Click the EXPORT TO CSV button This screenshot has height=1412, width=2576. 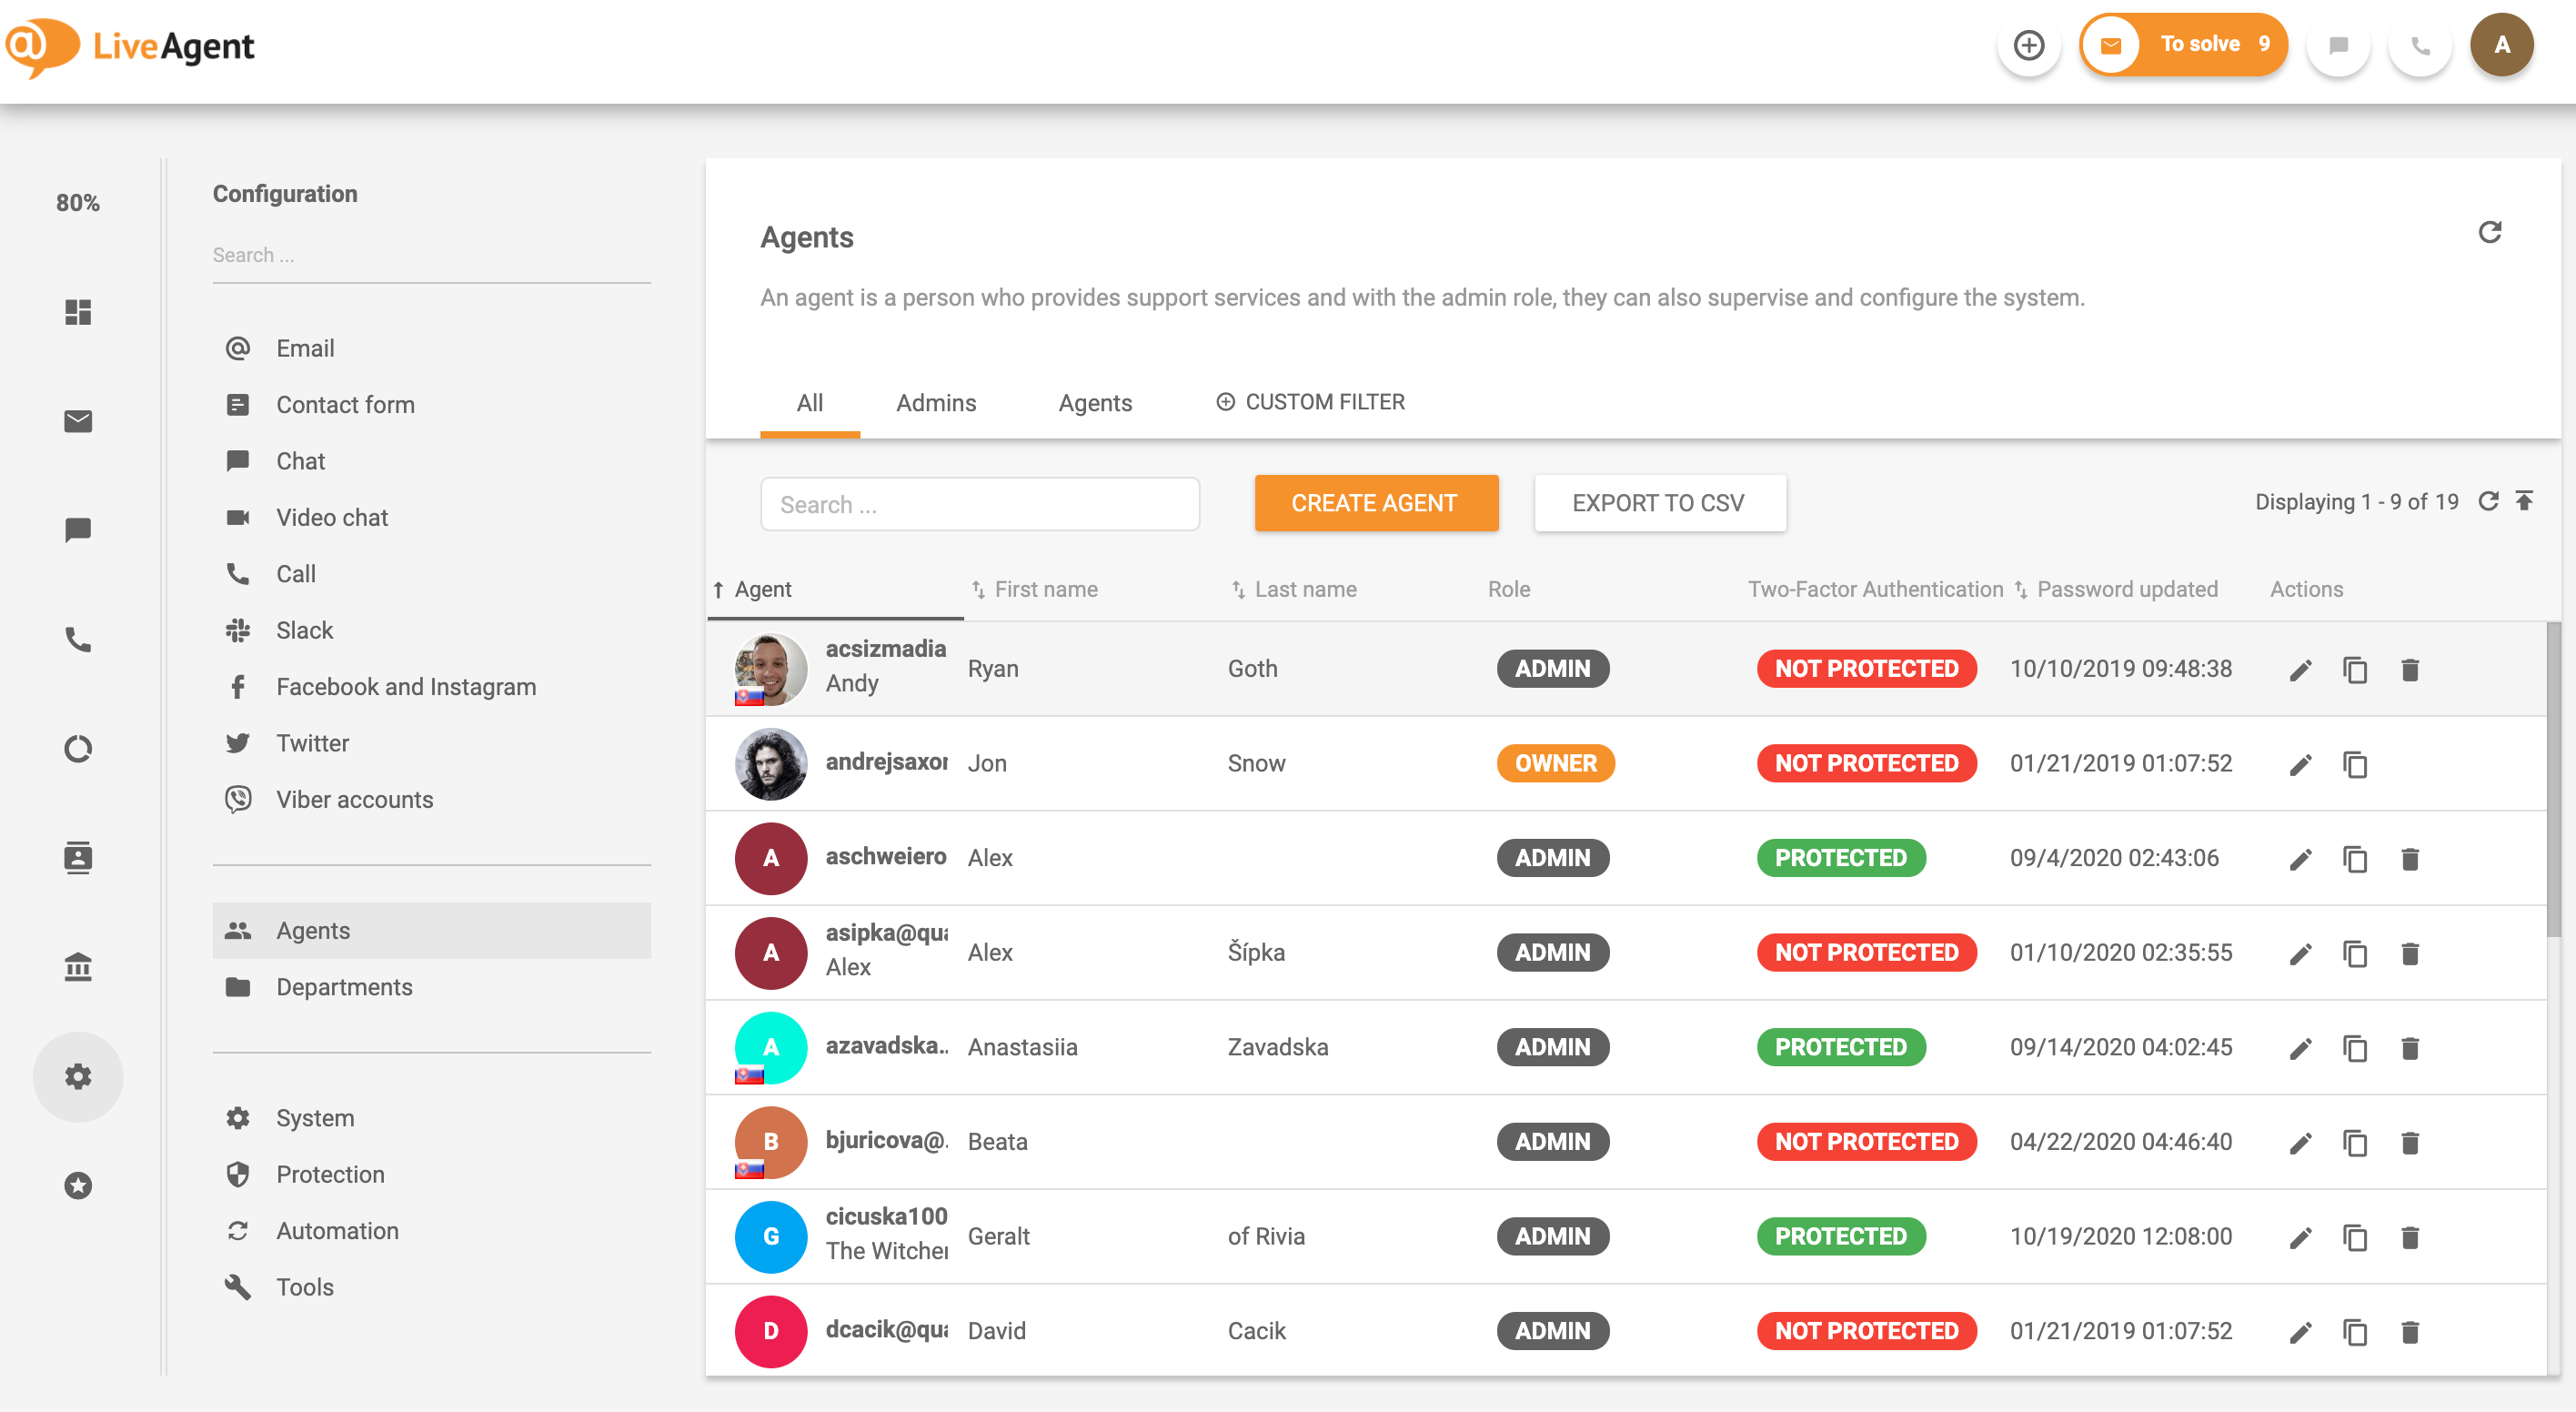point(1659,503)
